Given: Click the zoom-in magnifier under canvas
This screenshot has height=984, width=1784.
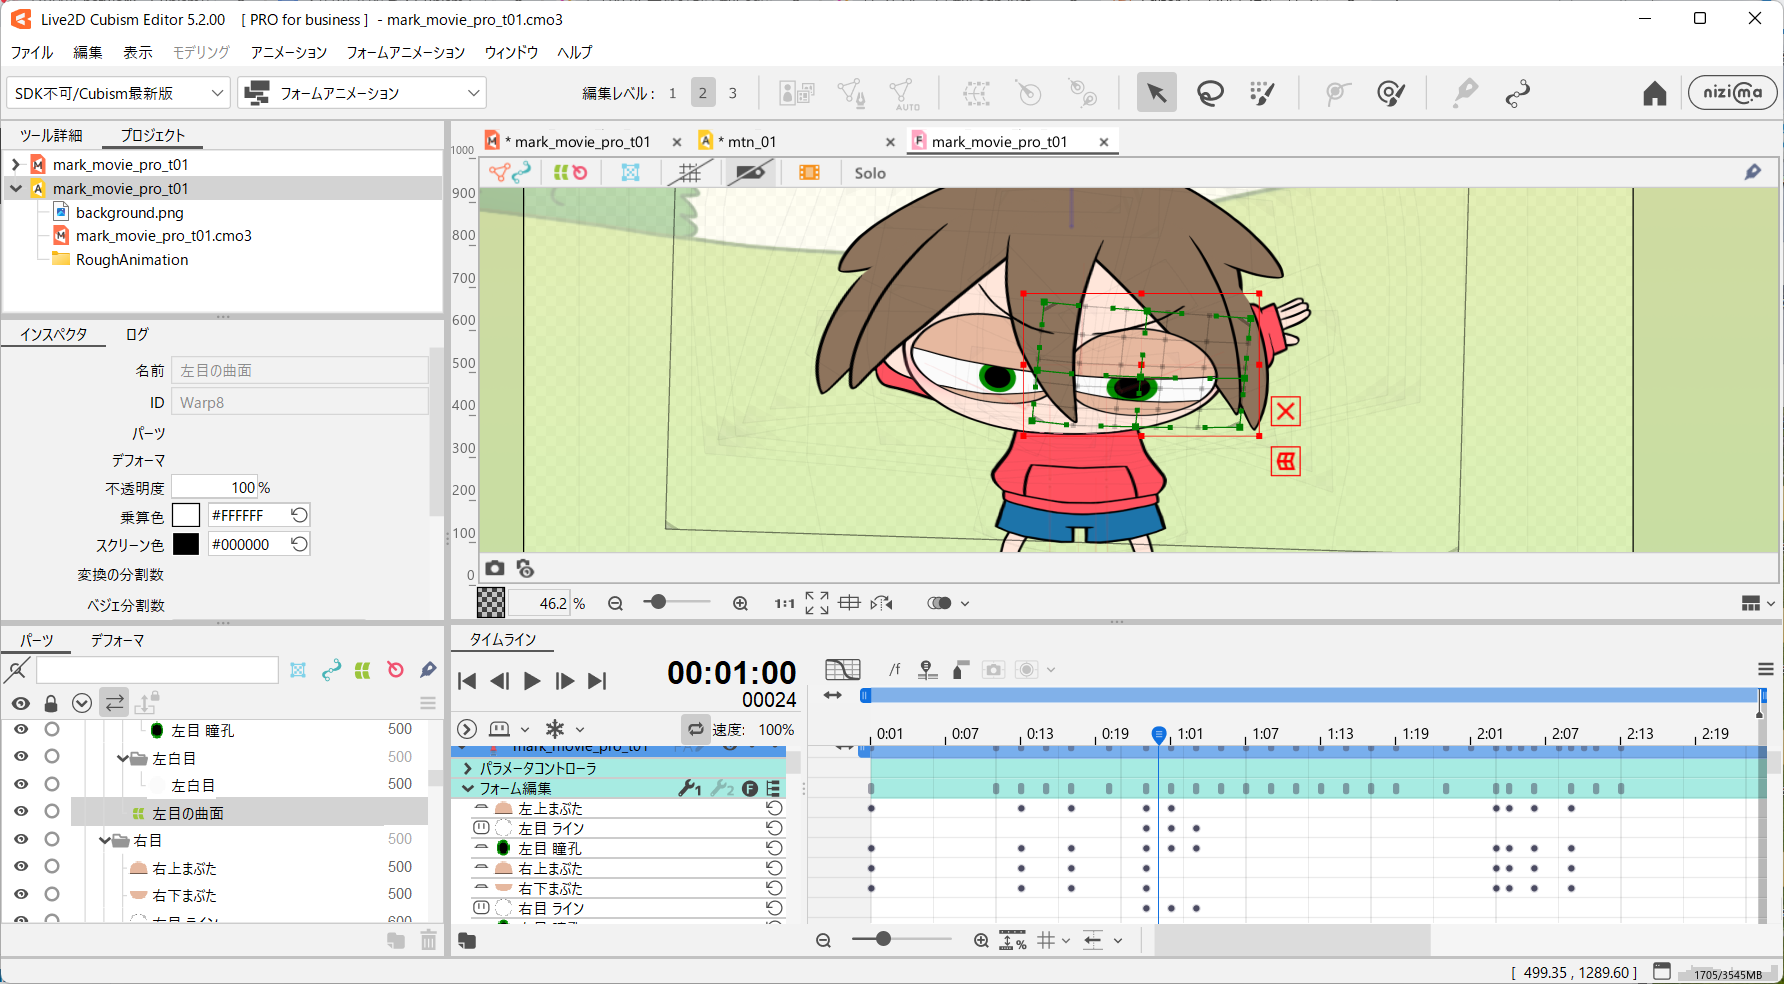Looking at the screenshot, I should (x=740, y=603).
